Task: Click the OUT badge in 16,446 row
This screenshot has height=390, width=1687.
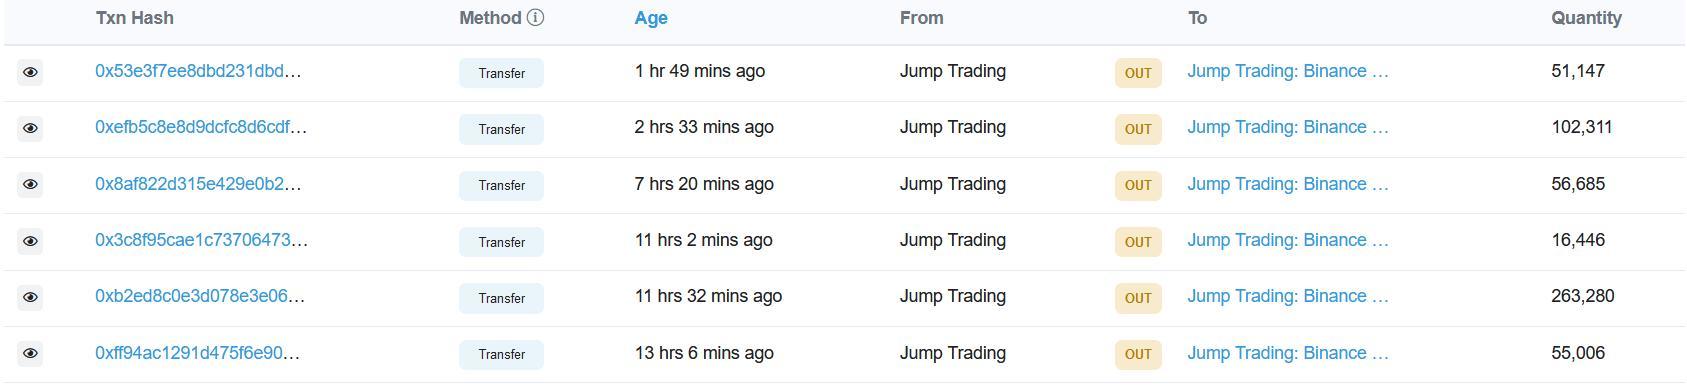Action: (x=1138, y=242)
